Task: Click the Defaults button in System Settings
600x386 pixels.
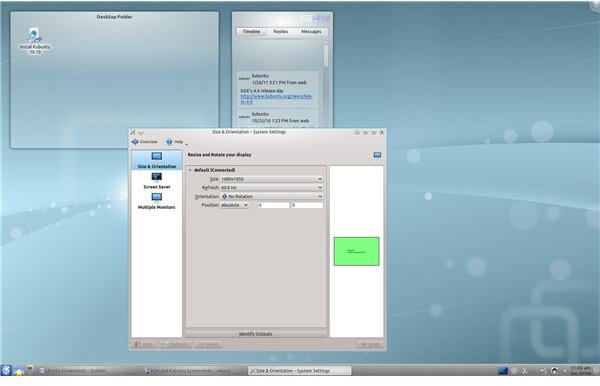Action: coord(176,345)
